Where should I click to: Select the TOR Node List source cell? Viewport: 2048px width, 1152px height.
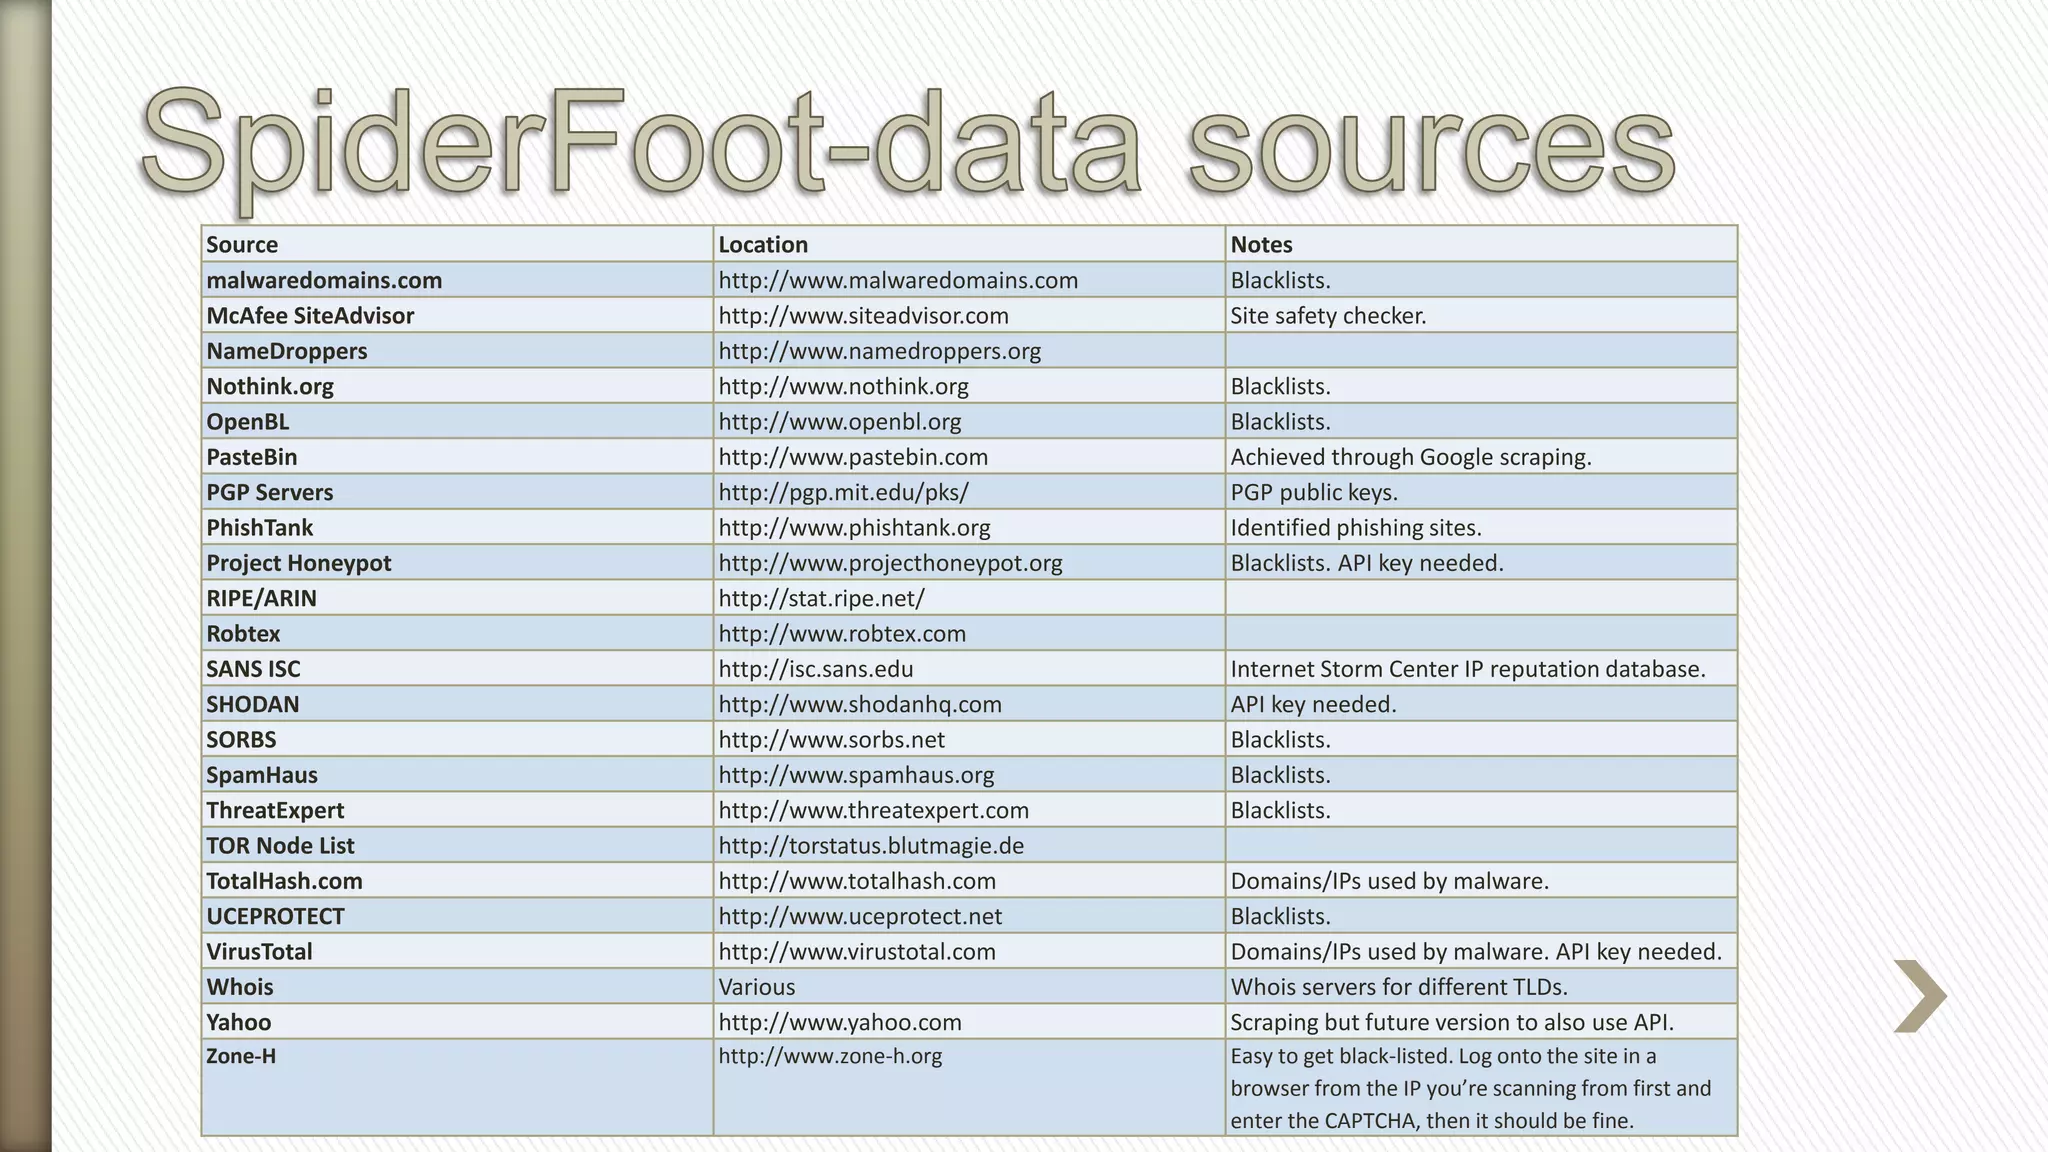(x=280, y=846)
